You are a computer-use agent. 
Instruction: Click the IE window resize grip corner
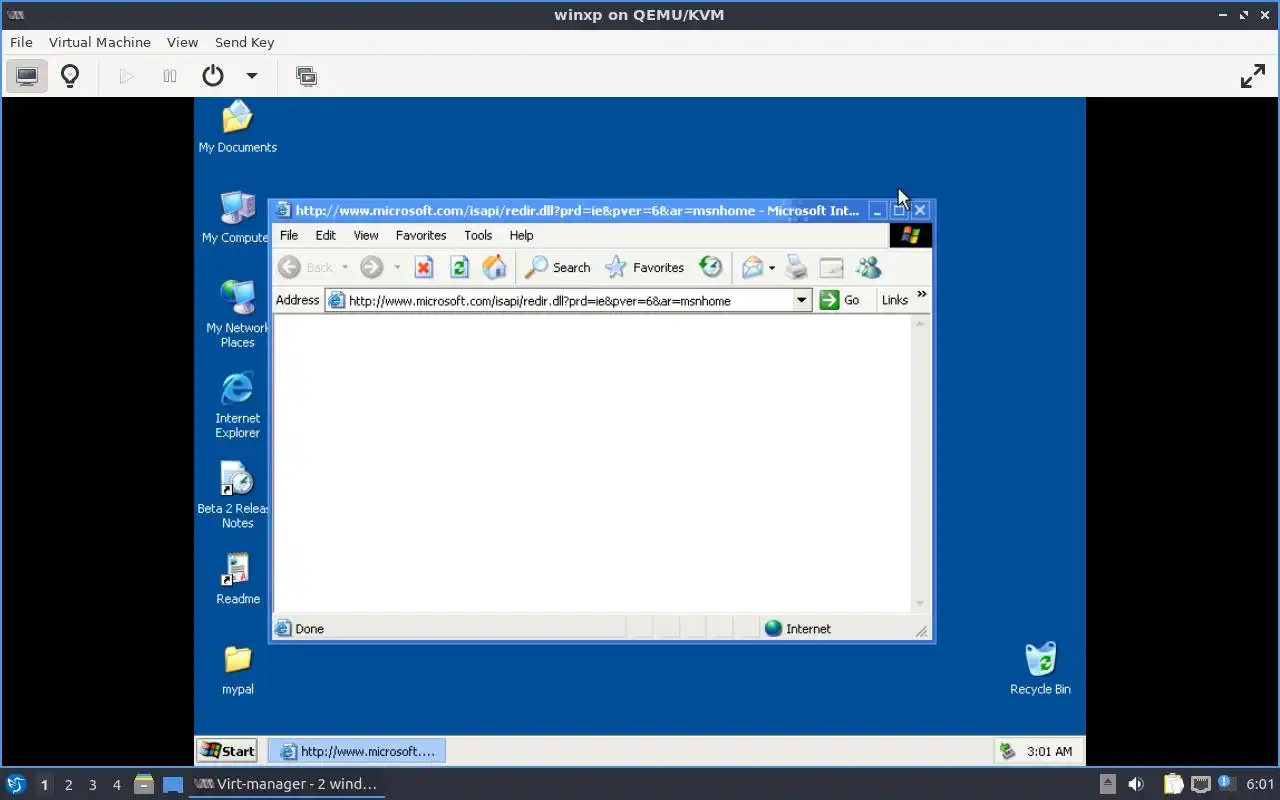922,630
